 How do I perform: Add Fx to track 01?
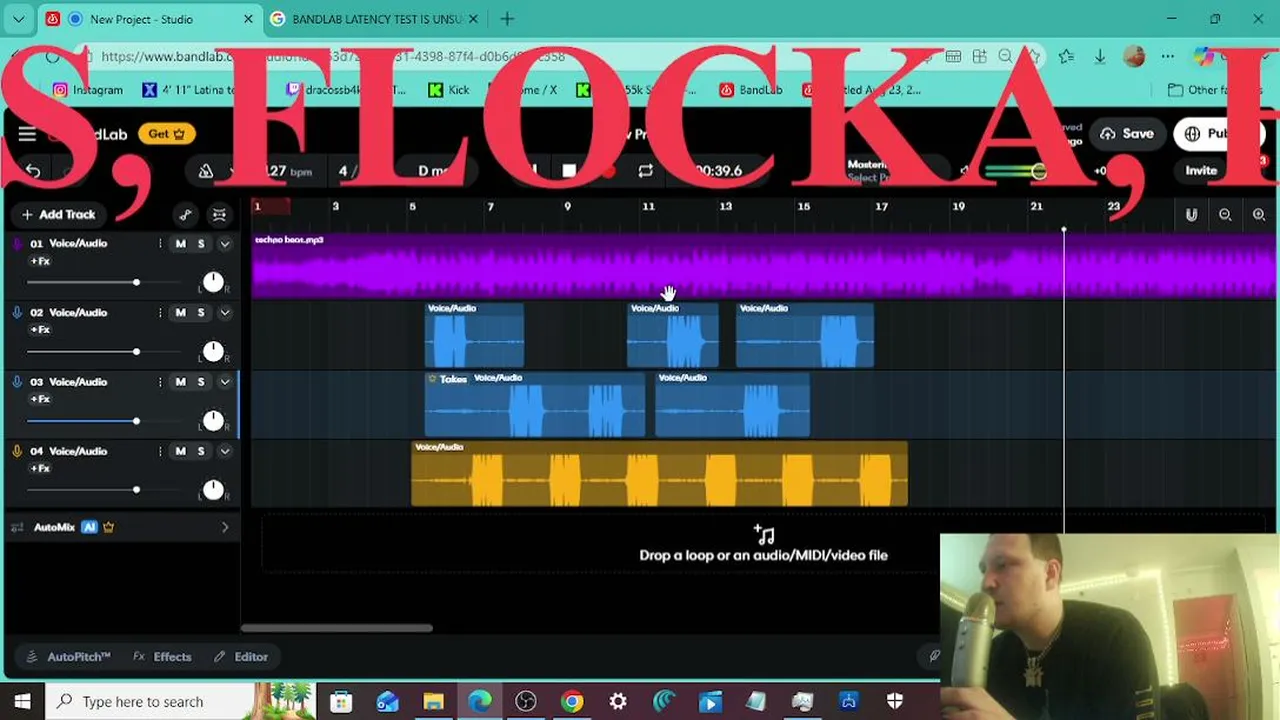[x=40, y=261]
